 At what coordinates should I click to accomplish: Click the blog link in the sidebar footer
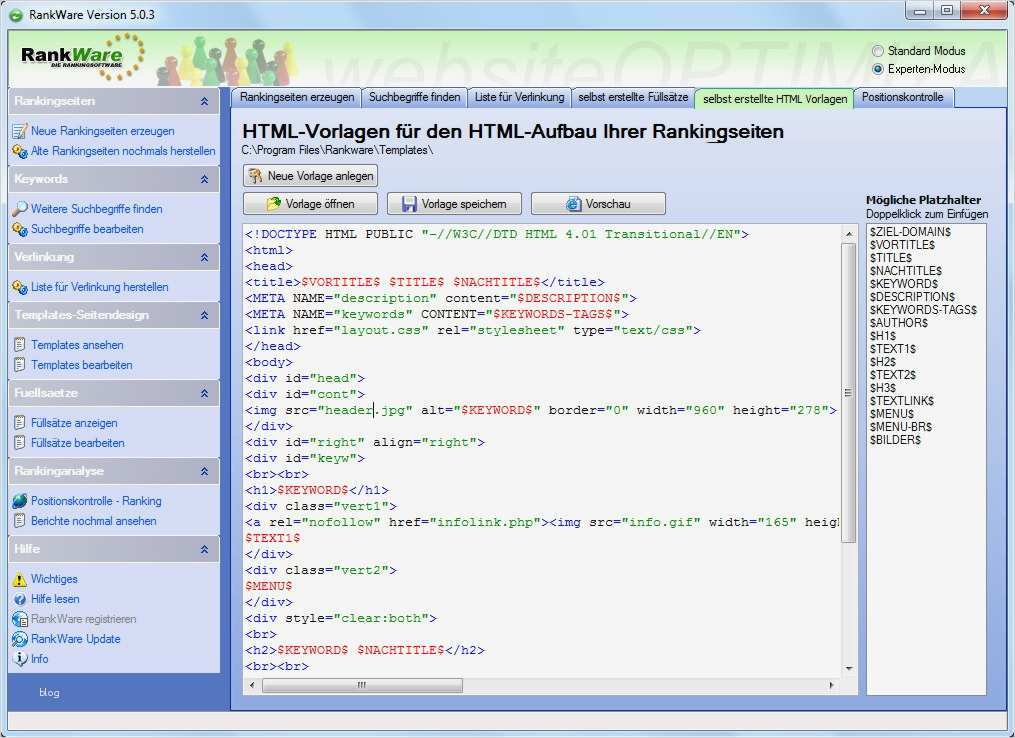(49, 693)
